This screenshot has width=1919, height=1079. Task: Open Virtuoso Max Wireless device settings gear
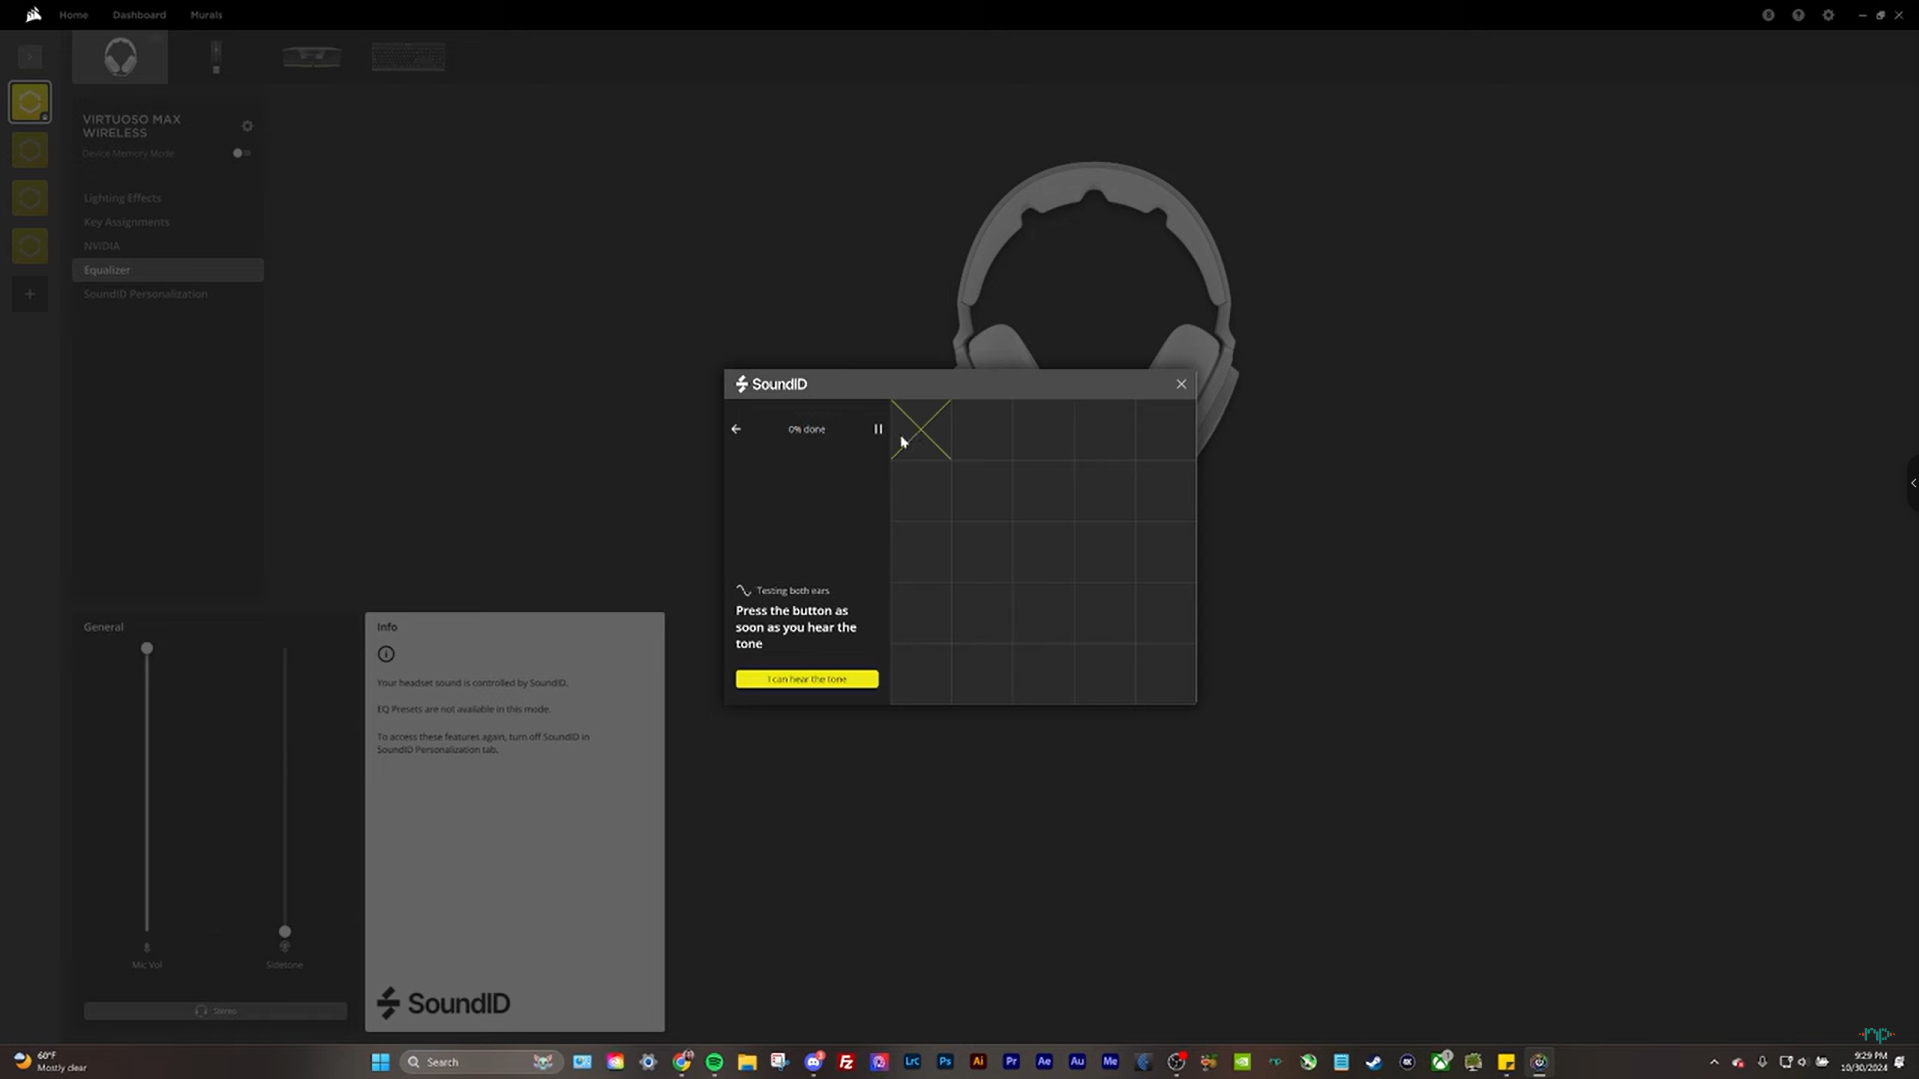tap(247, 126)
